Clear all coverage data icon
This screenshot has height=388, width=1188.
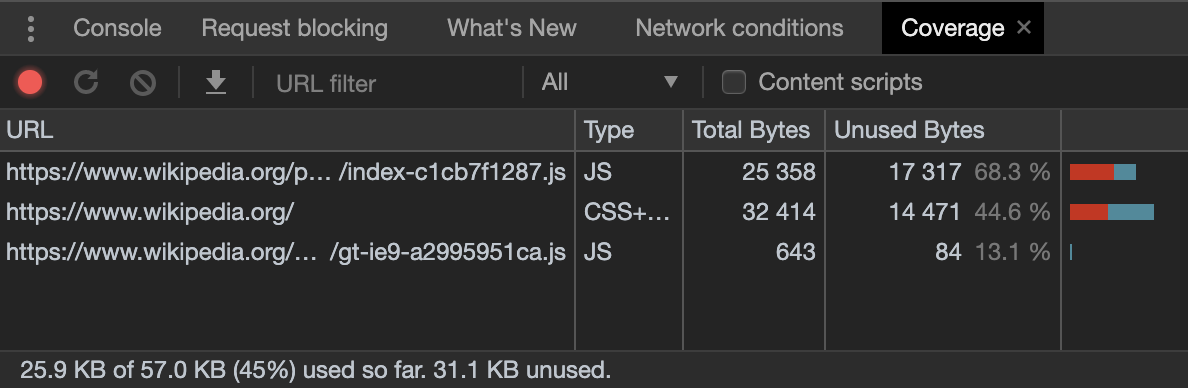[x=142, y=82]
